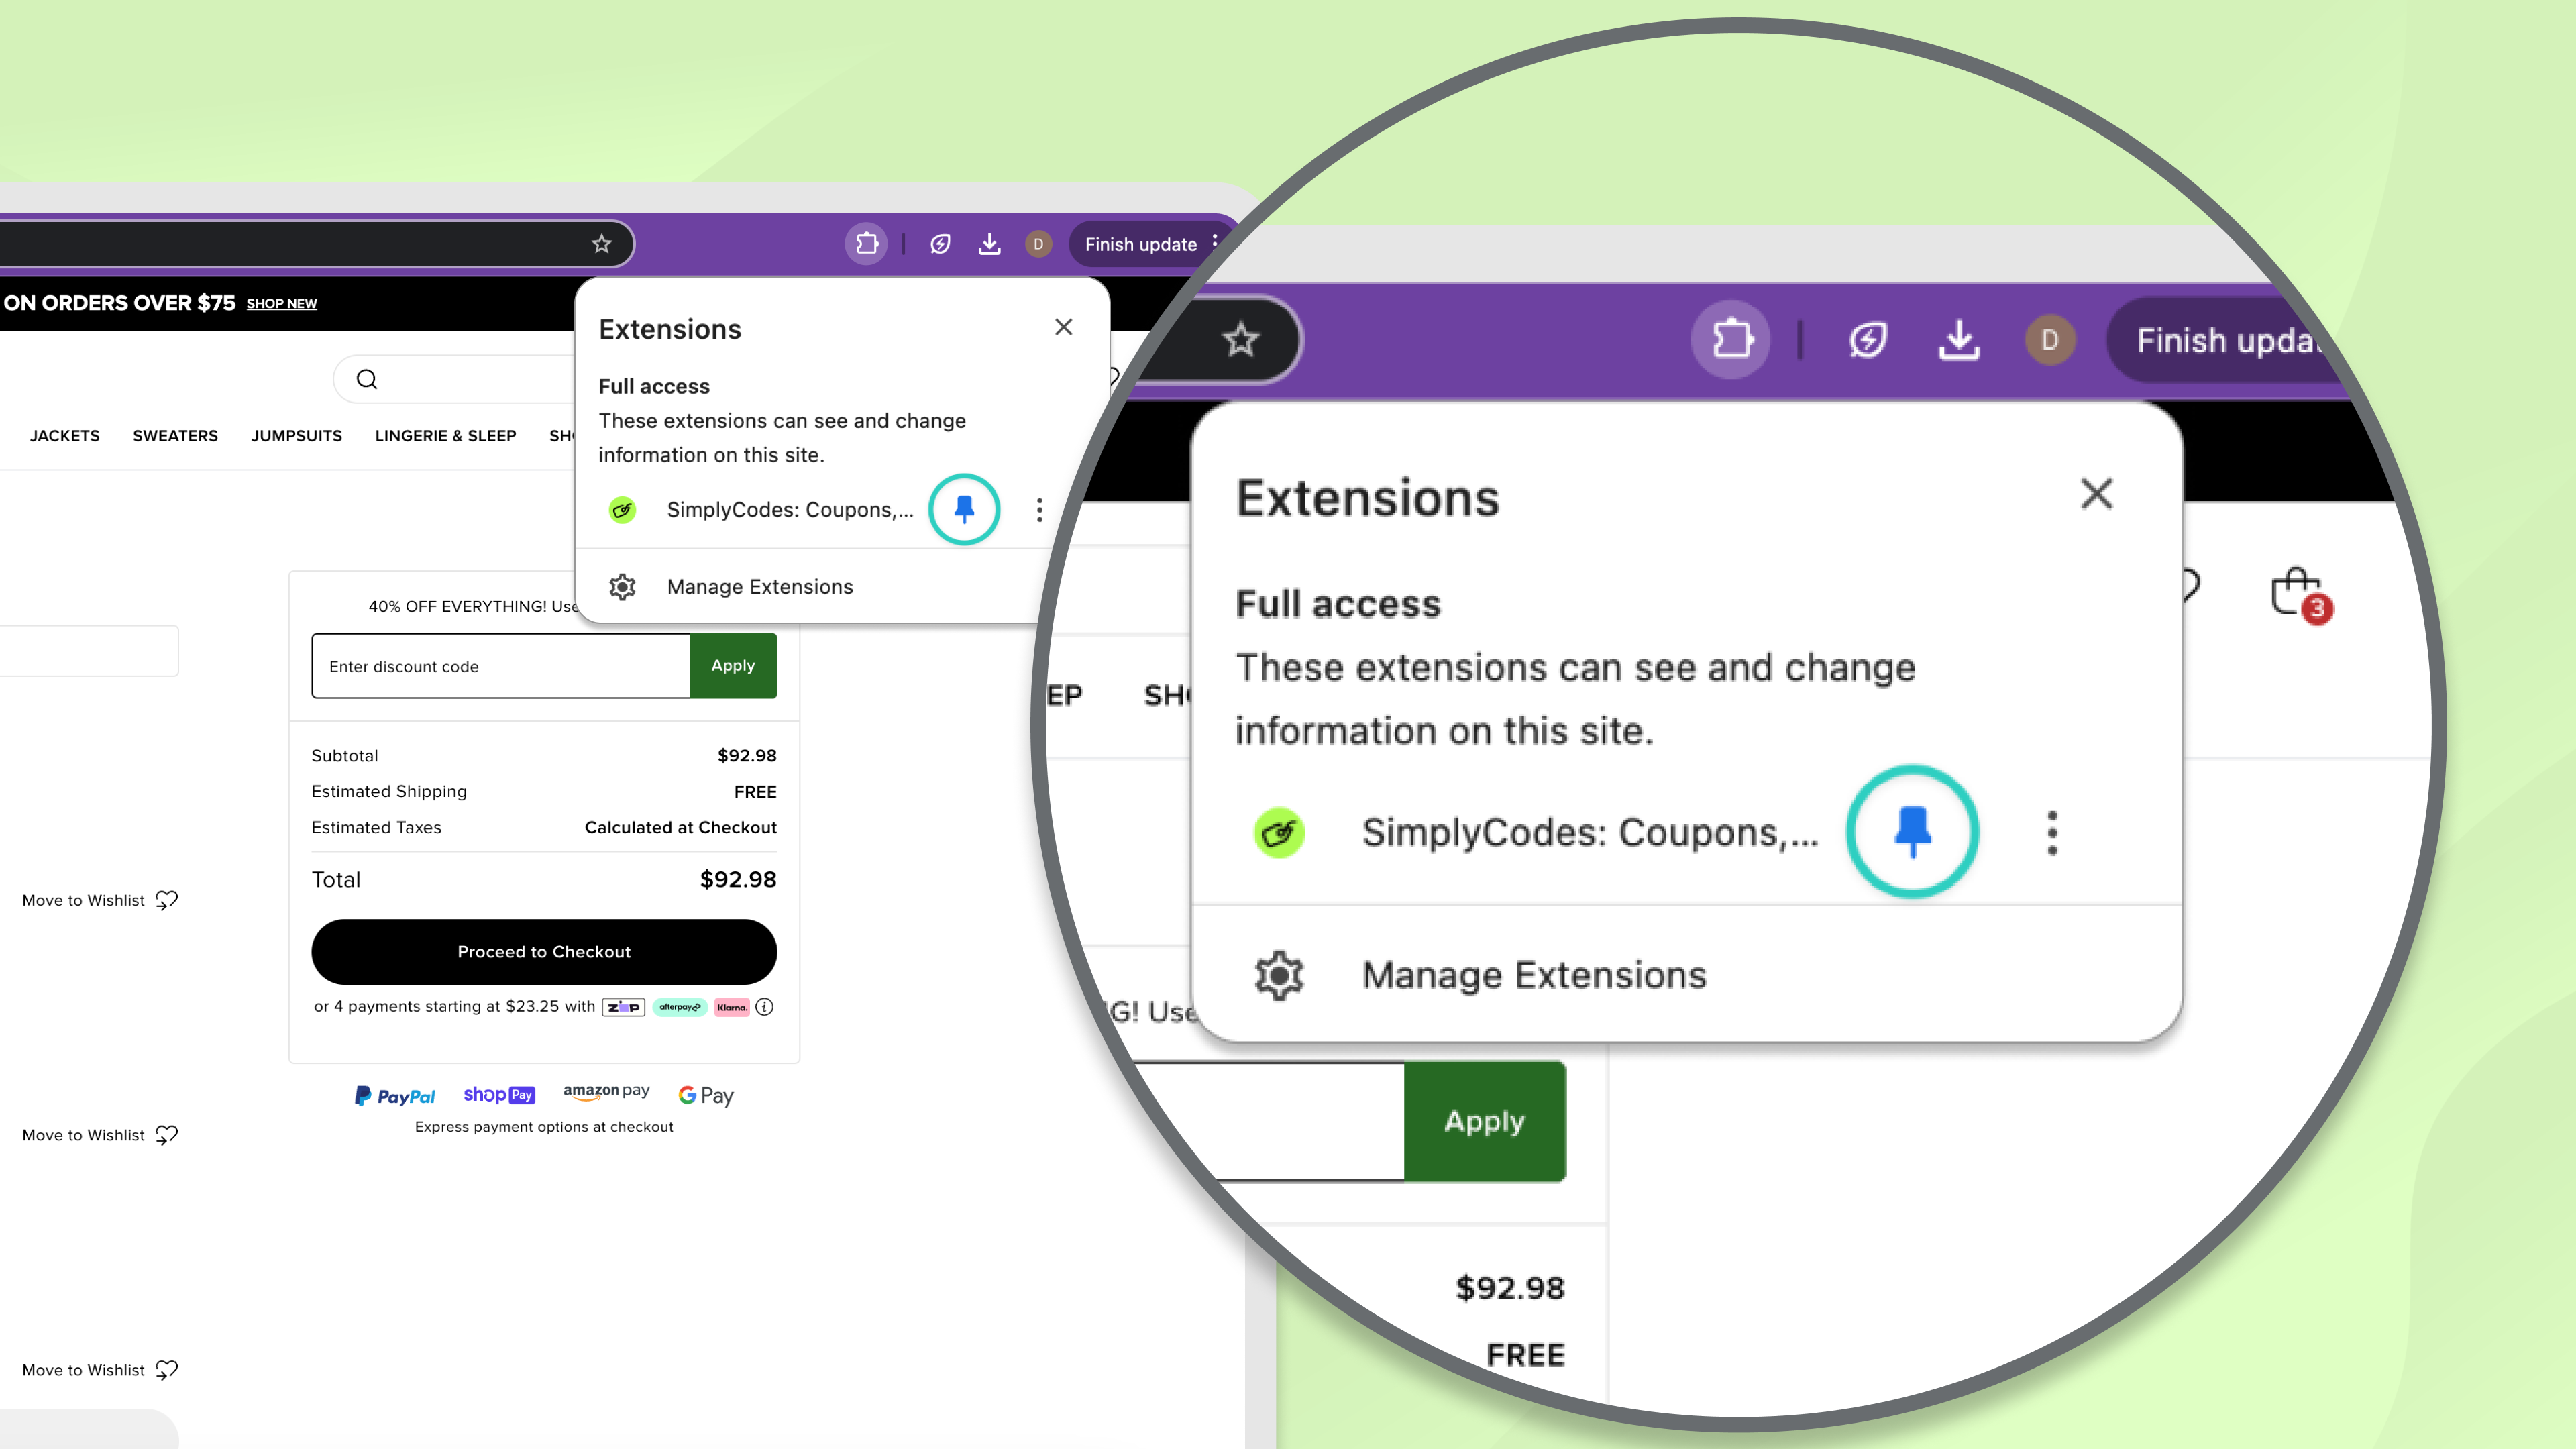The width and height of the screenshot is (2576, 1449).
Task: Open Manage Extensions label in the small popup
Action: [760, 587]
